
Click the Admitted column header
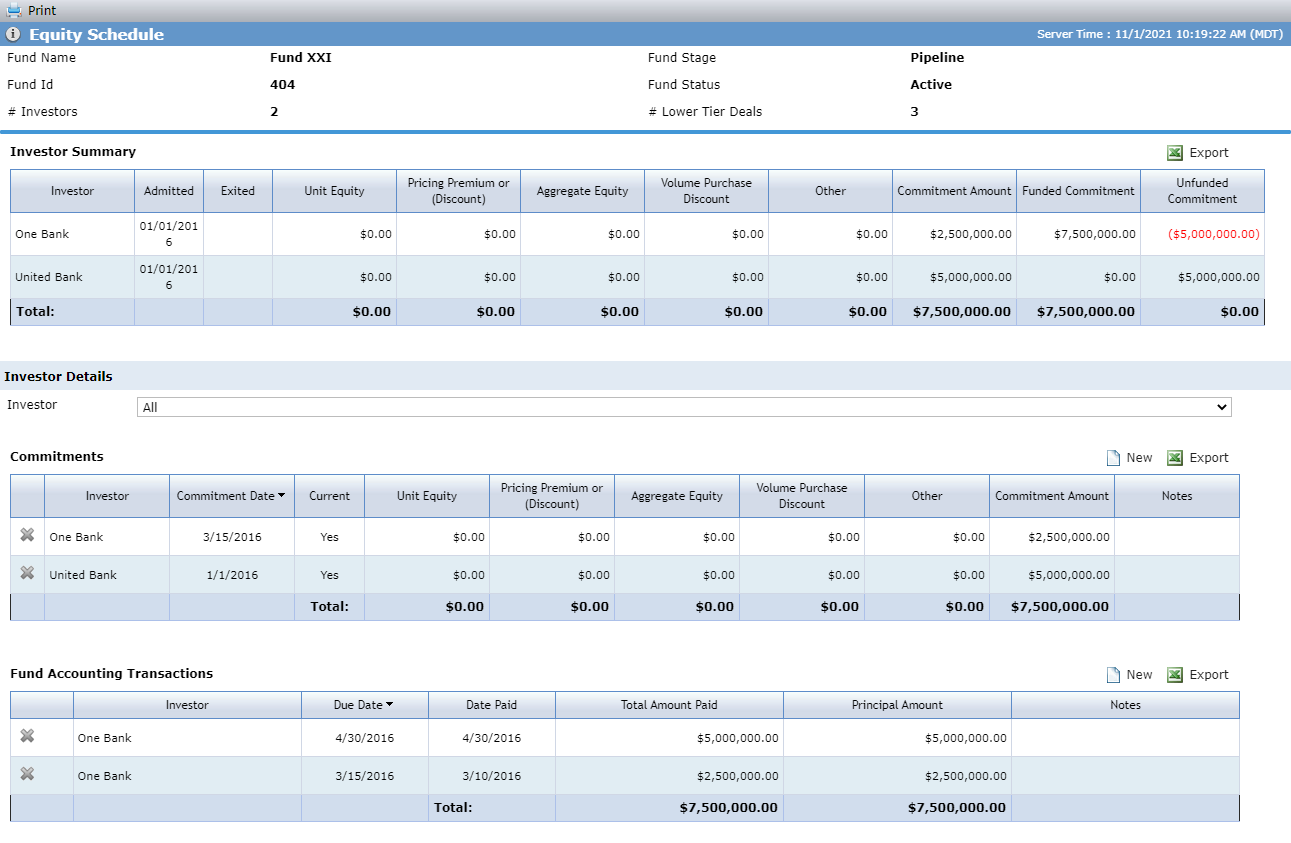[169, 191]
